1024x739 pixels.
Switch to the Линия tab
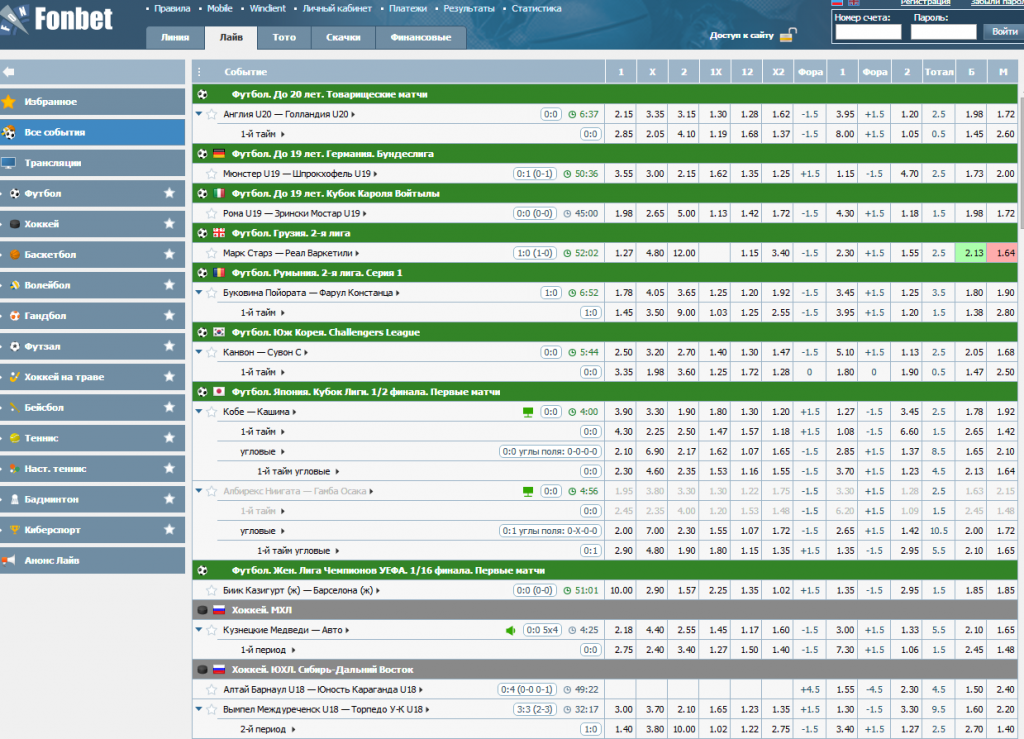pos(175,38)
